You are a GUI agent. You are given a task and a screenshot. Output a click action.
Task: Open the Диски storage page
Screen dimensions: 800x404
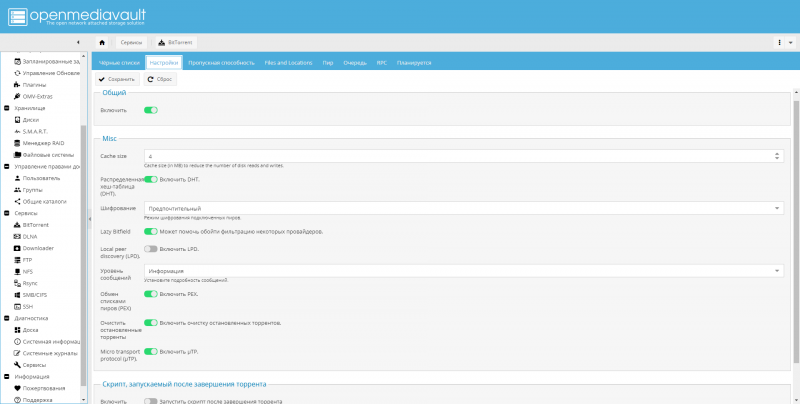[27, 120]
